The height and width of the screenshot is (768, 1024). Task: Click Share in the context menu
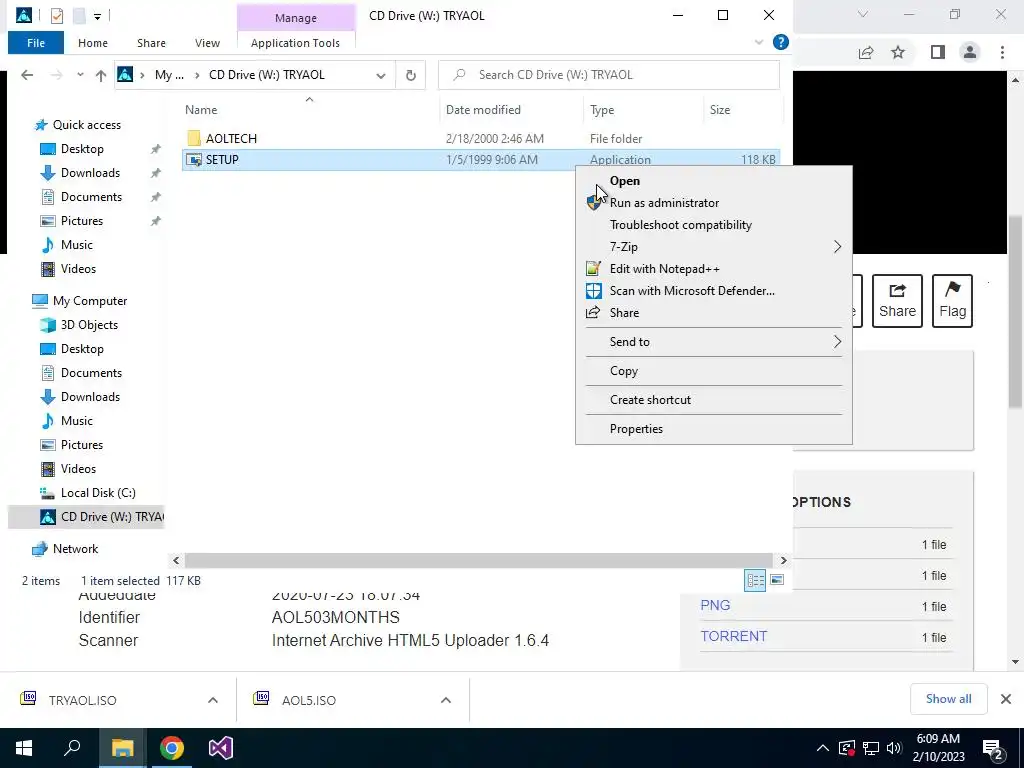[x=624, y=313]
